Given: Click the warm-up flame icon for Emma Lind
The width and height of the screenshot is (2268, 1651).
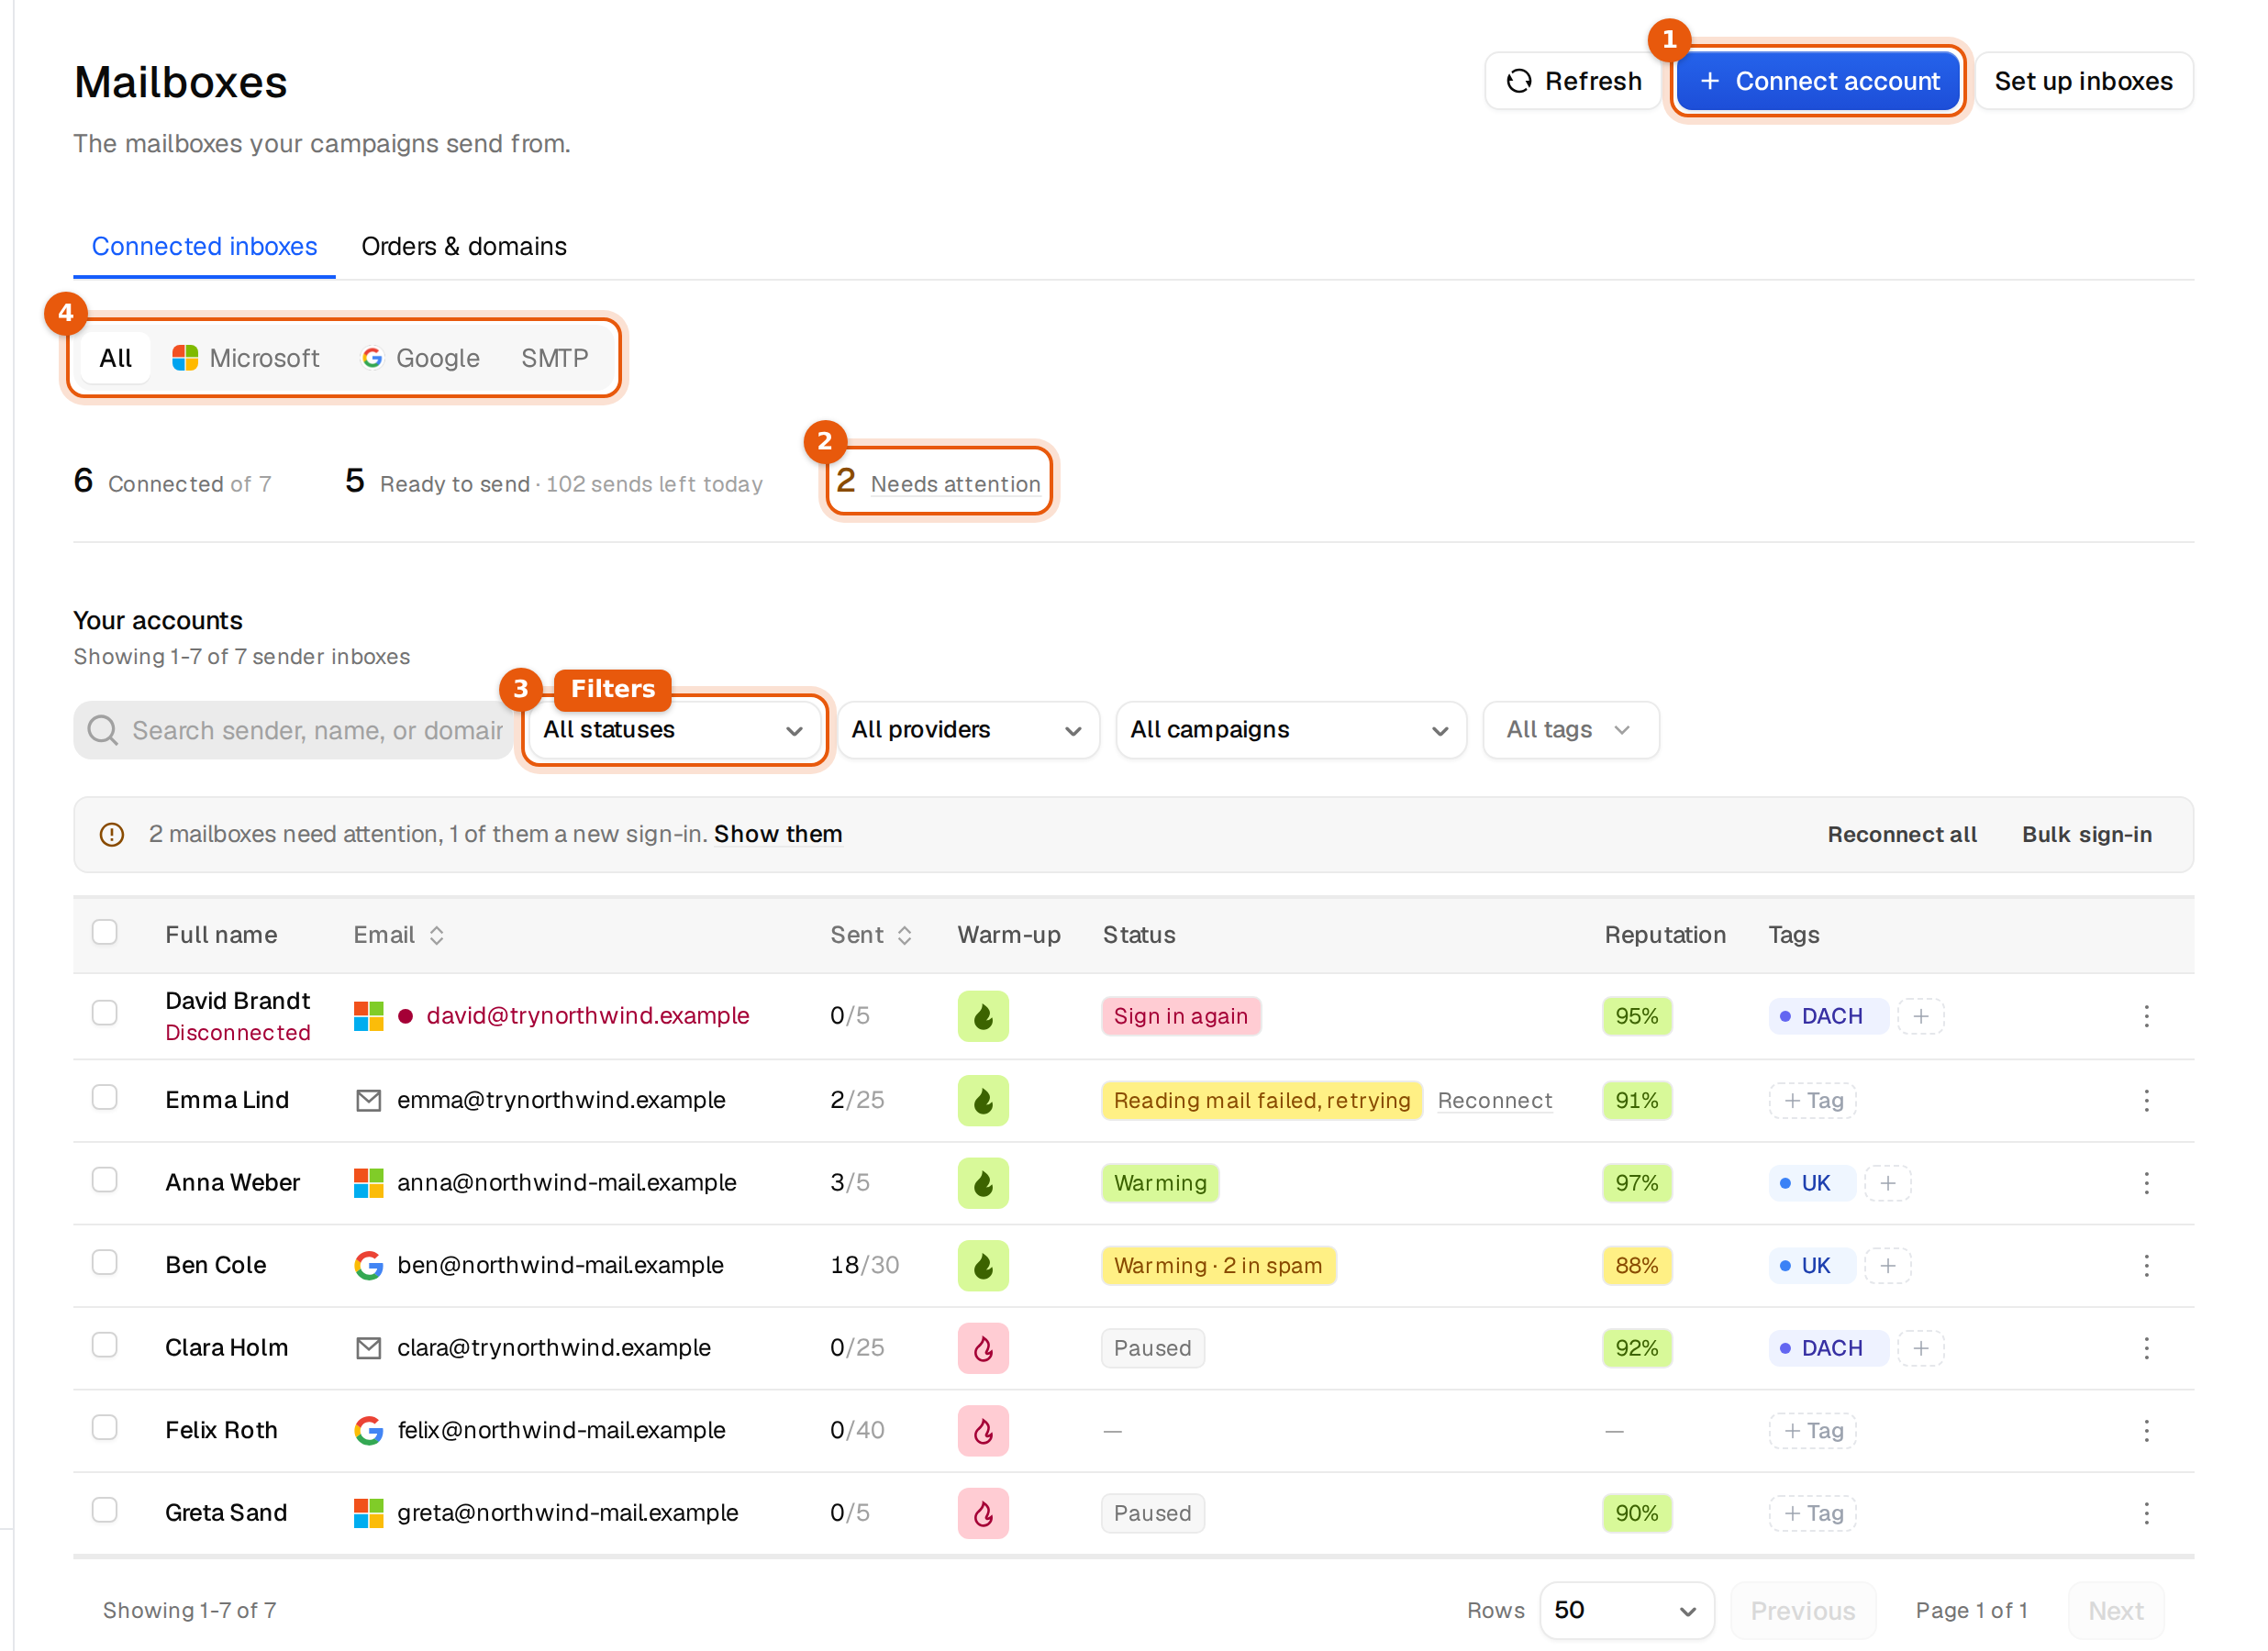Looking at the screenshot, I should (x=983, y=1100).
